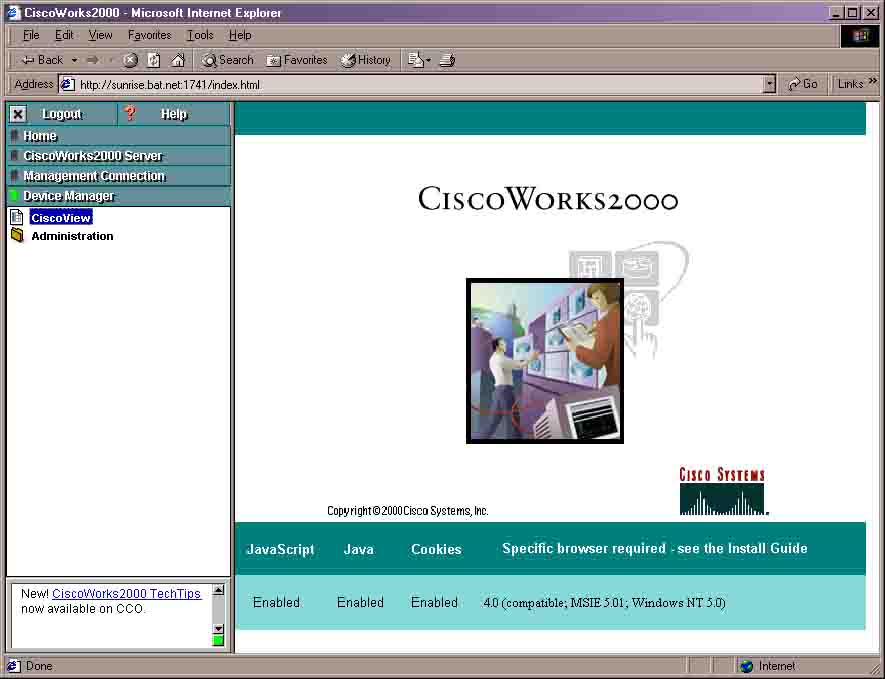Image resolution: width=885 pixels, height=679 pixels.
Task: Click the Enabled value under Java
Action: pyautogui.click(x=360, y=603)
